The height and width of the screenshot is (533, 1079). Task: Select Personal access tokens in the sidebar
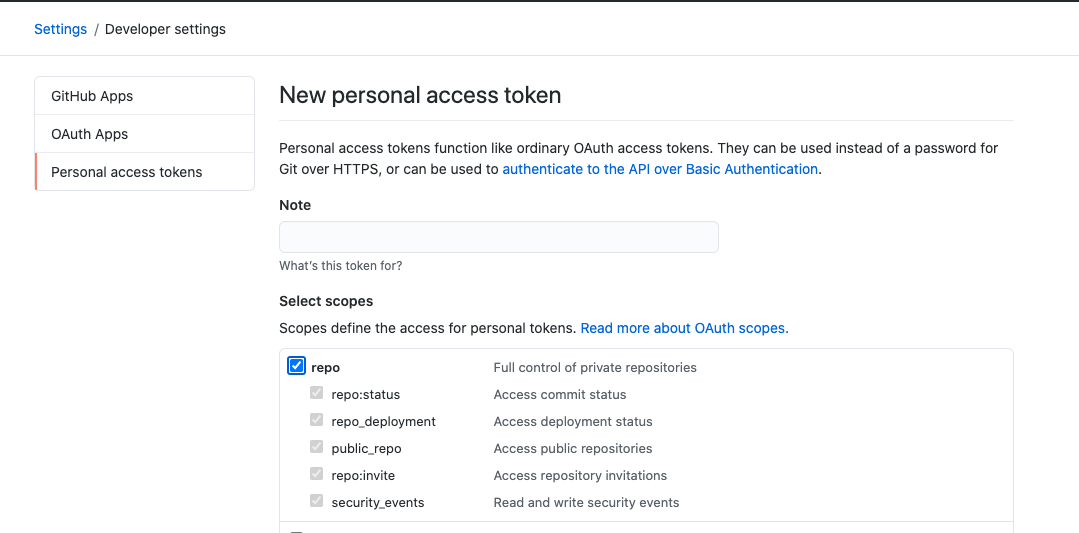click(127, 172)
